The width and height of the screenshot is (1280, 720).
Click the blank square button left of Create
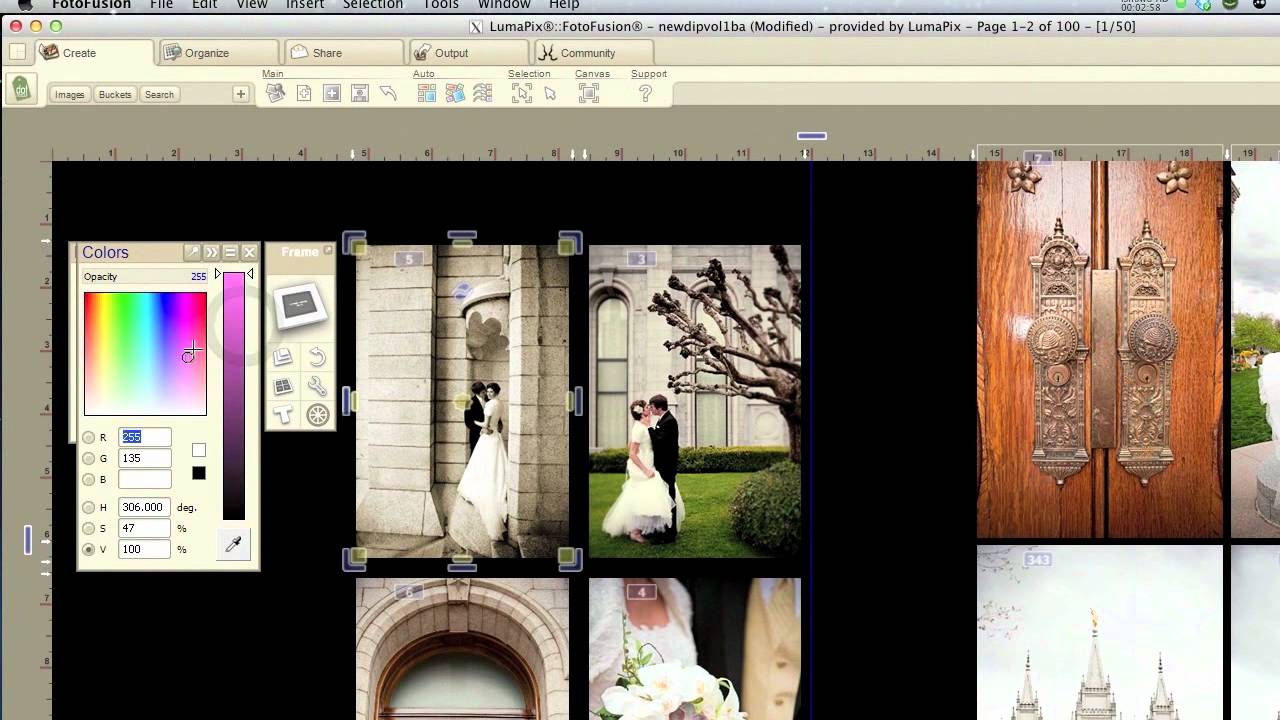[17, 52]
